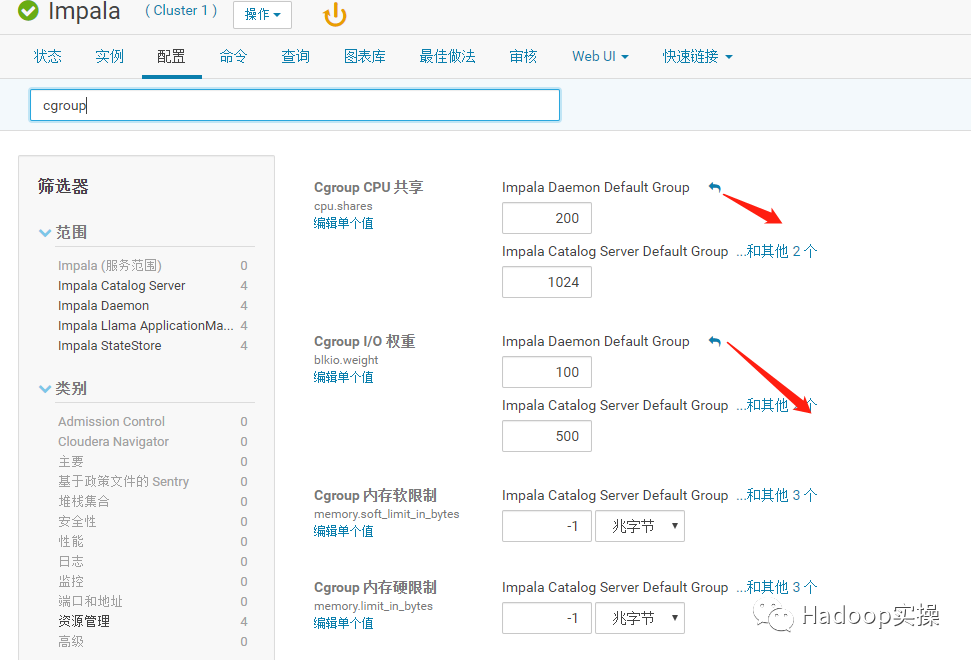Click the cgroup search input field
Viewport: 971px width, 660px height.
point(295,105)
